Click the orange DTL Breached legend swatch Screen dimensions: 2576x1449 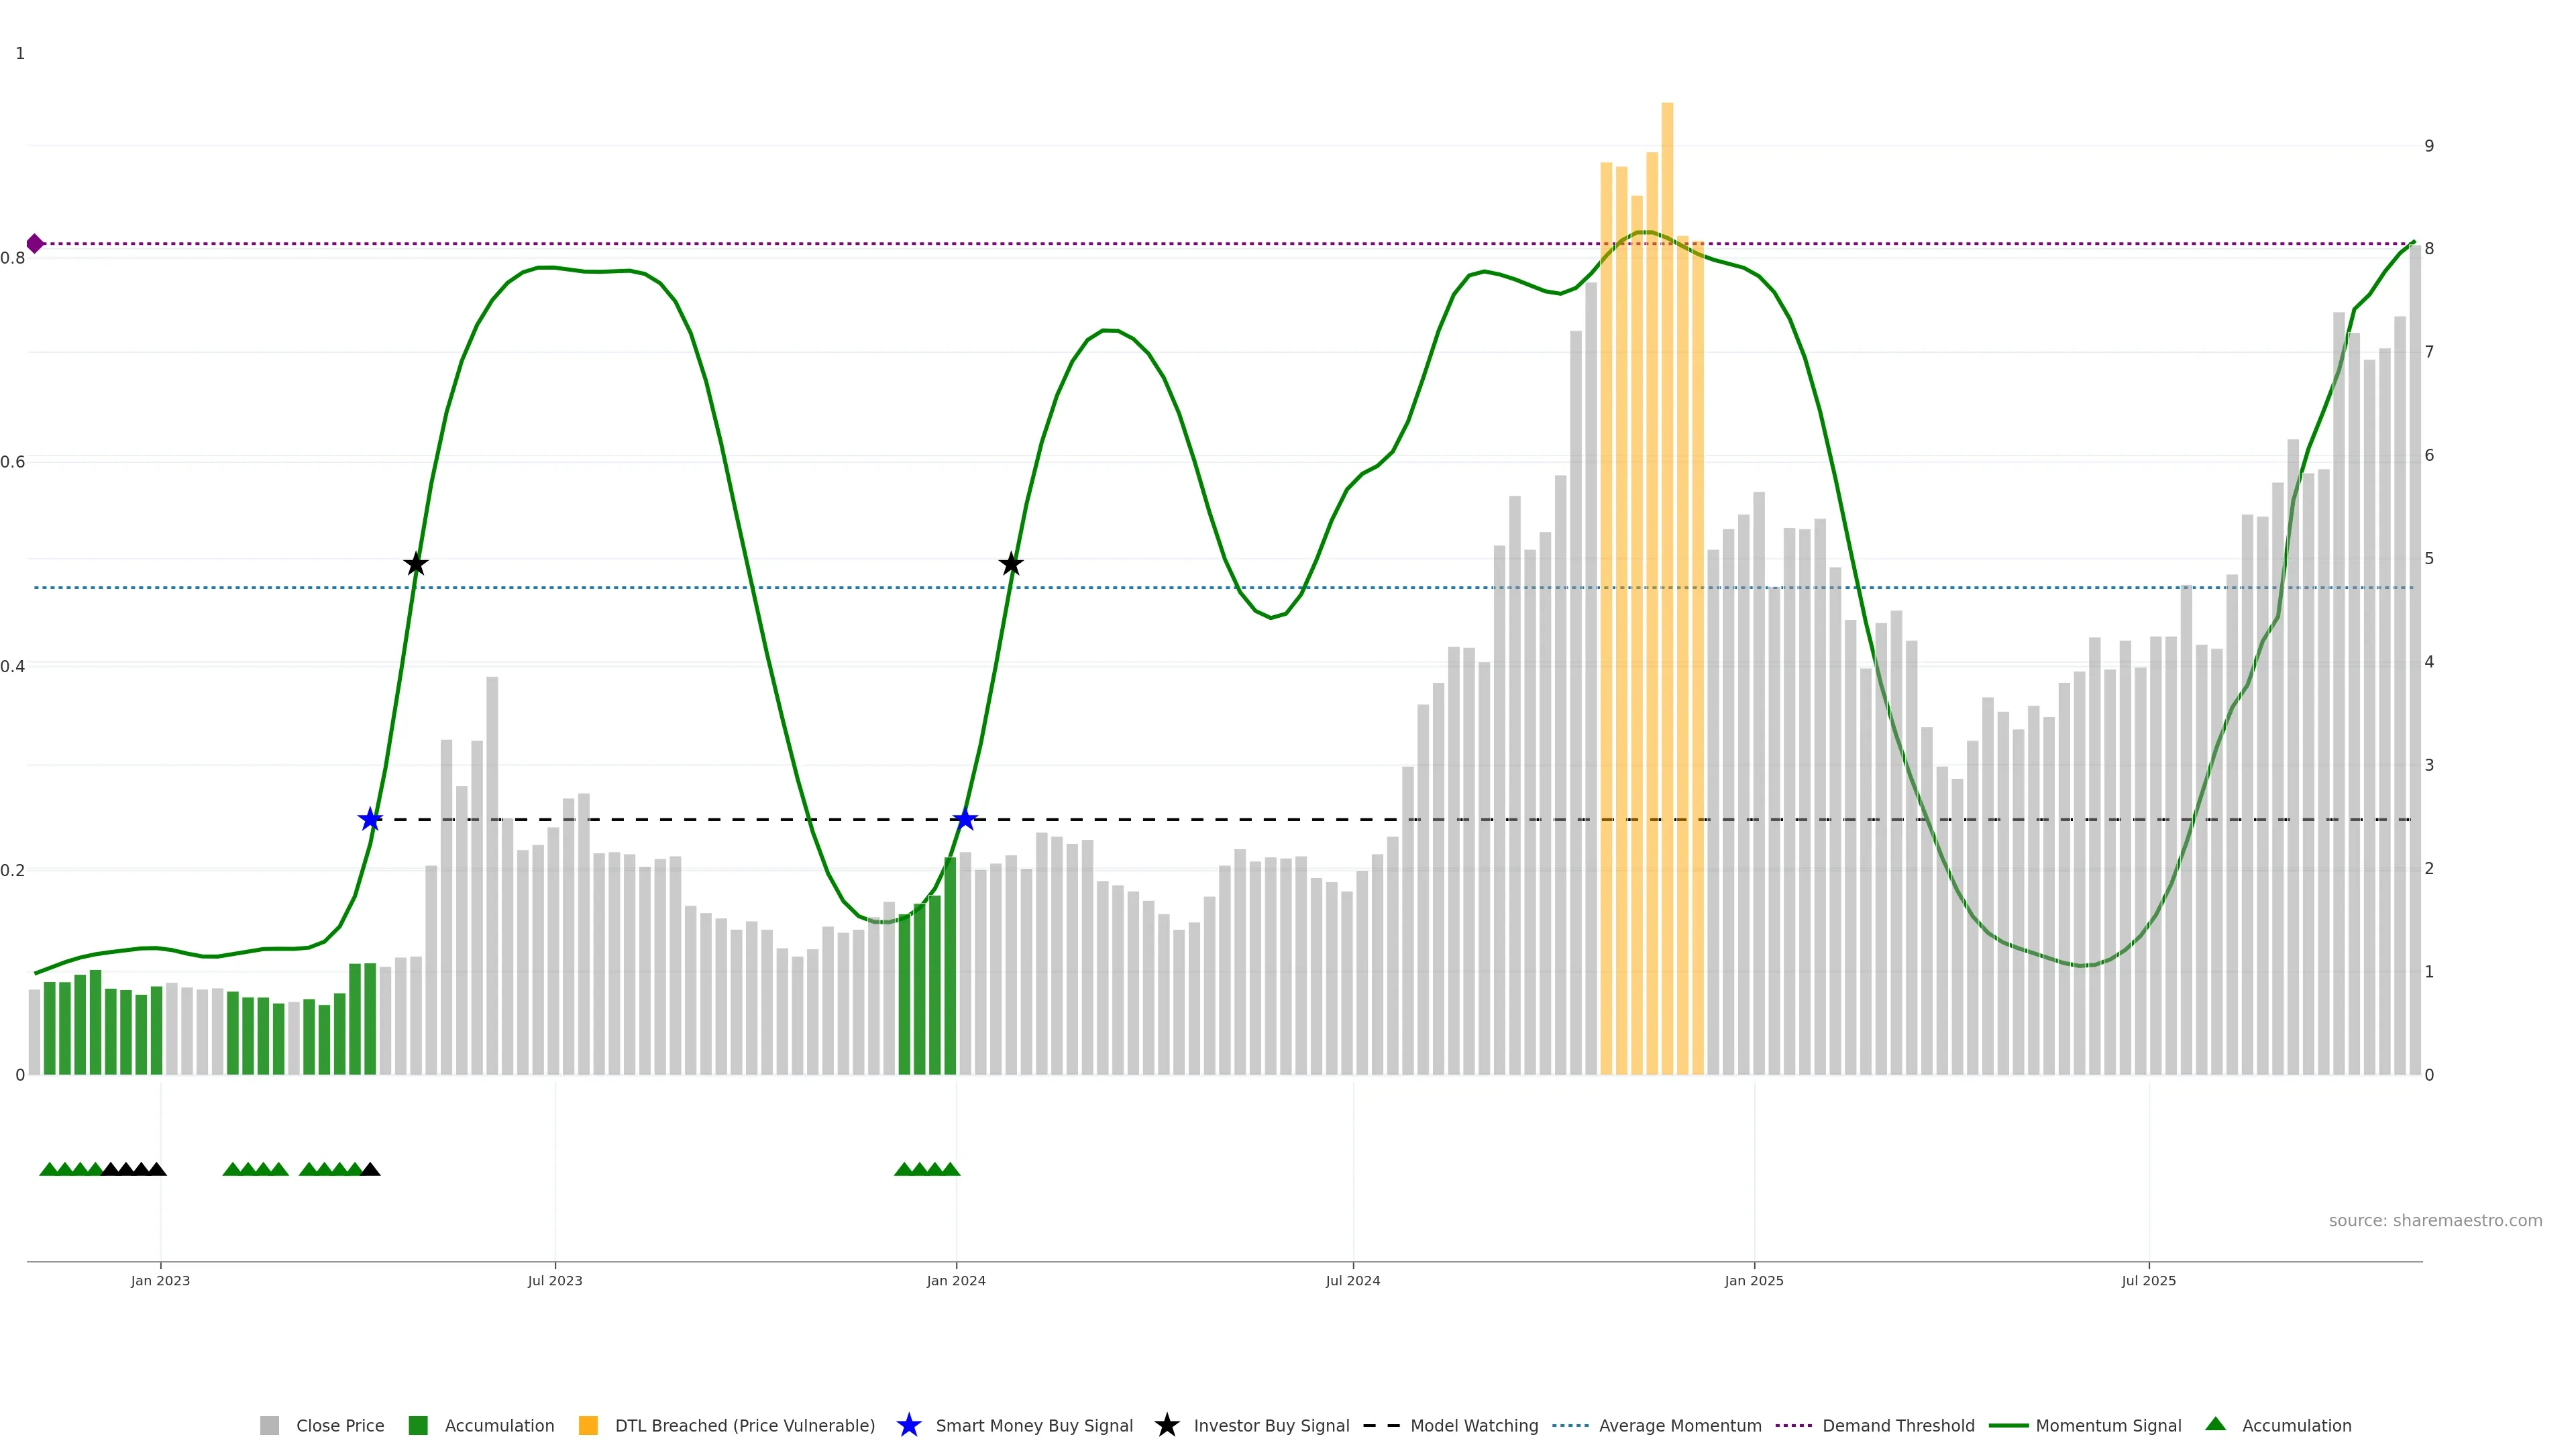[x=588, y=1426]
